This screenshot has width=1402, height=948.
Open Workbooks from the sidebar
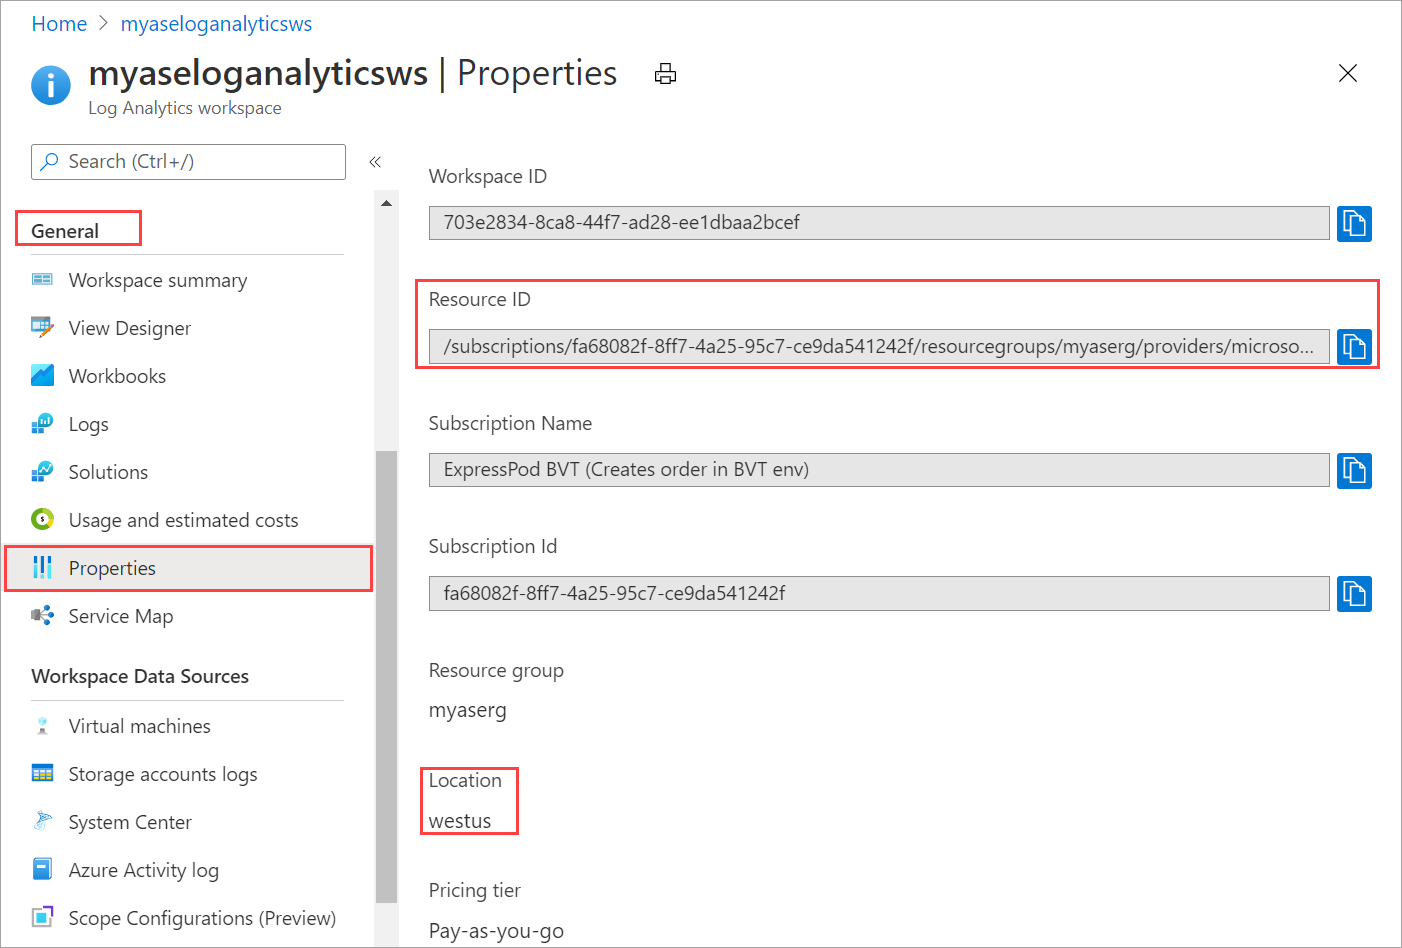click(119, 375)
